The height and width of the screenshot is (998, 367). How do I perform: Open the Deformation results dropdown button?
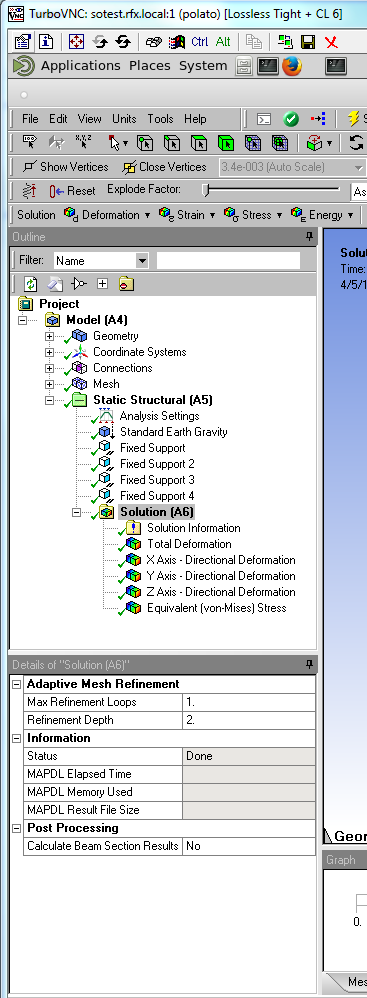[107, 215]
